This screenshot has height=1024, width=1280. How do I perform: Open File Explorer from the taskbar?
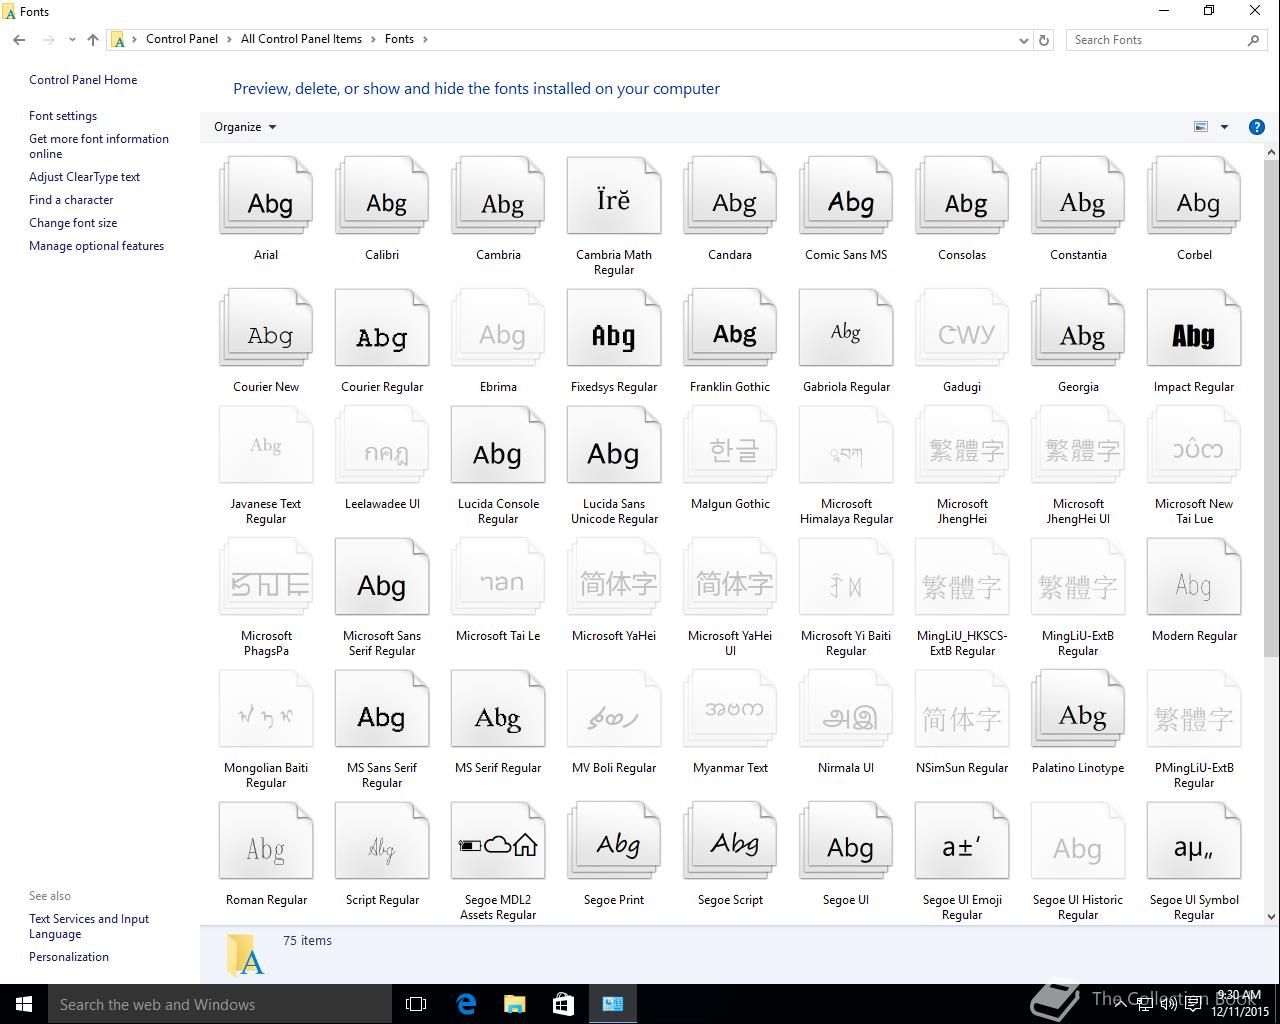[x=515, y=1004]
